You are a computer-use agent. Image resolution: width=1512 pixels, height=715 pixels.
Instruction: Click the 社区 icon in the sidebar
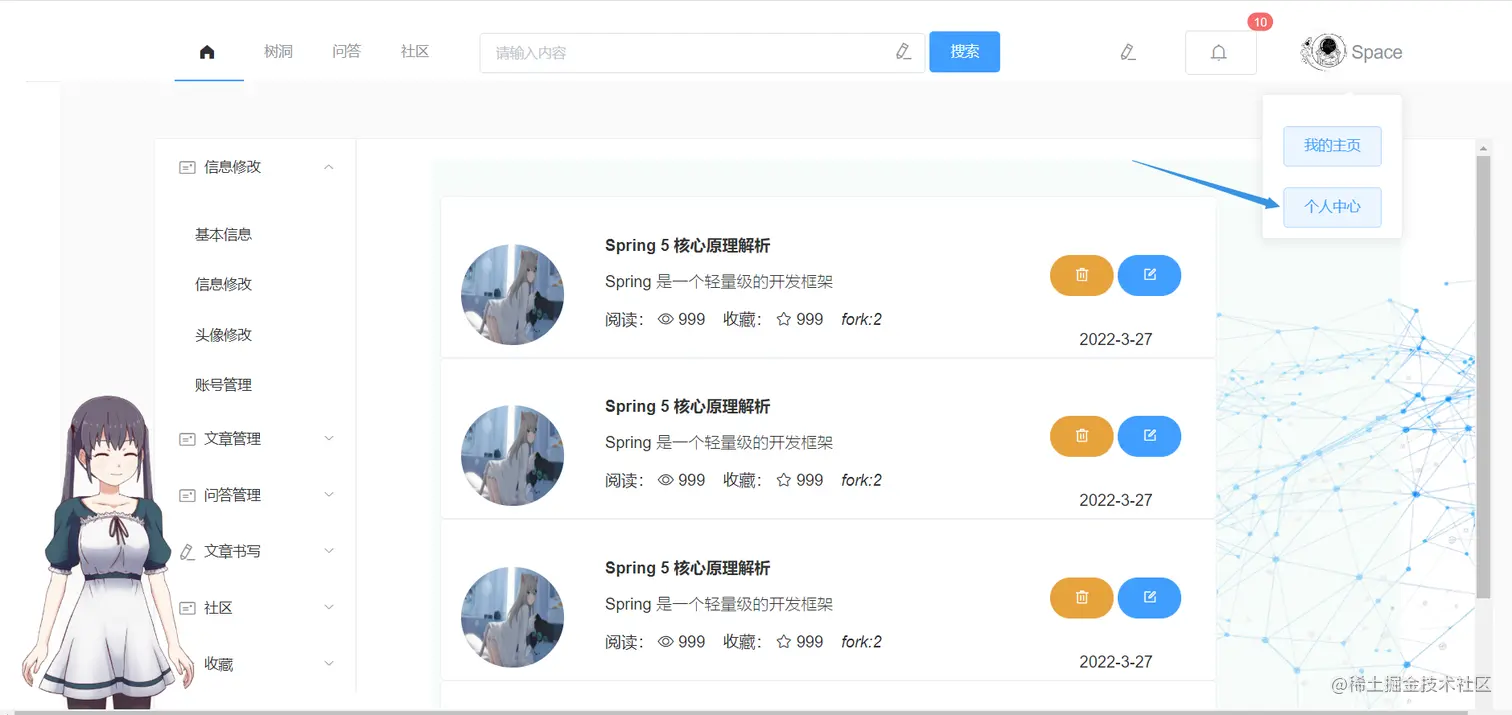[x=186, y=607]
